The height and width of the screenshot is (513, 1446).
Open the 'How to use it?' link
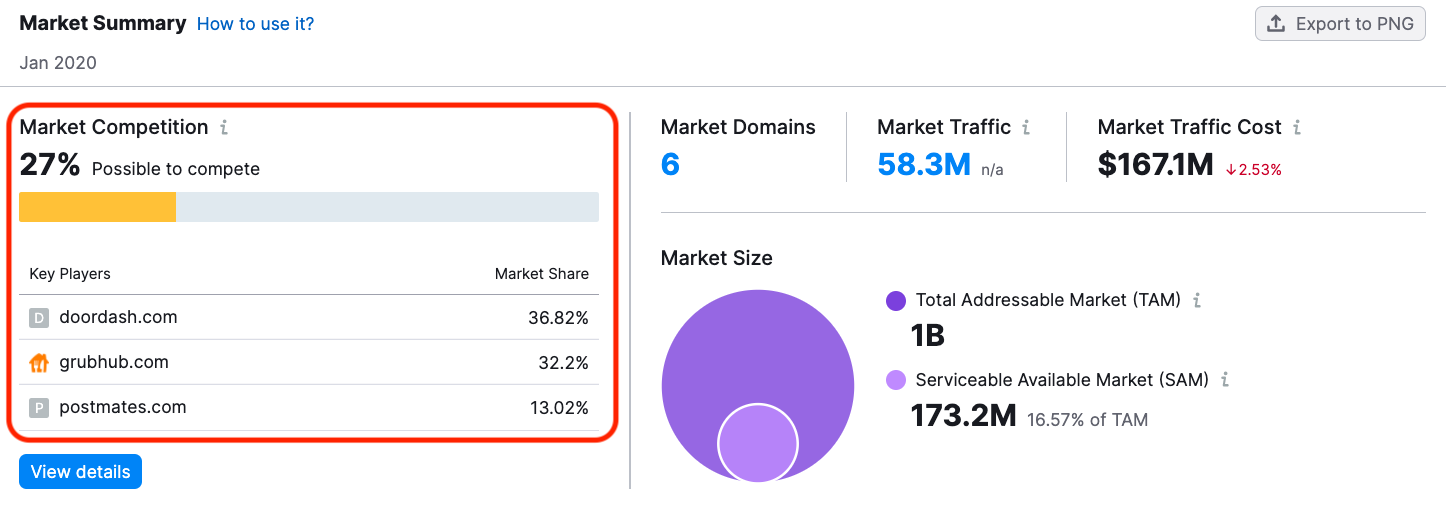pyautogui.click(x=255, y=23)
